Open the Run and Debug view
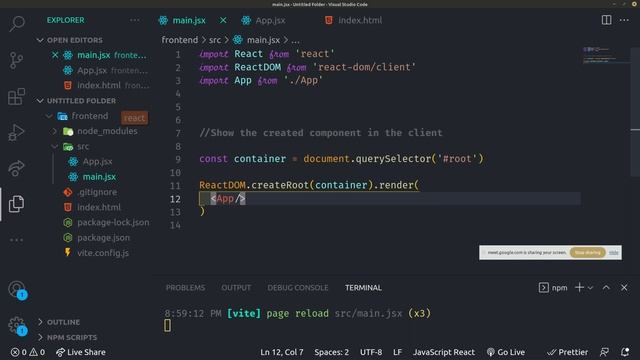 (16, 132)
